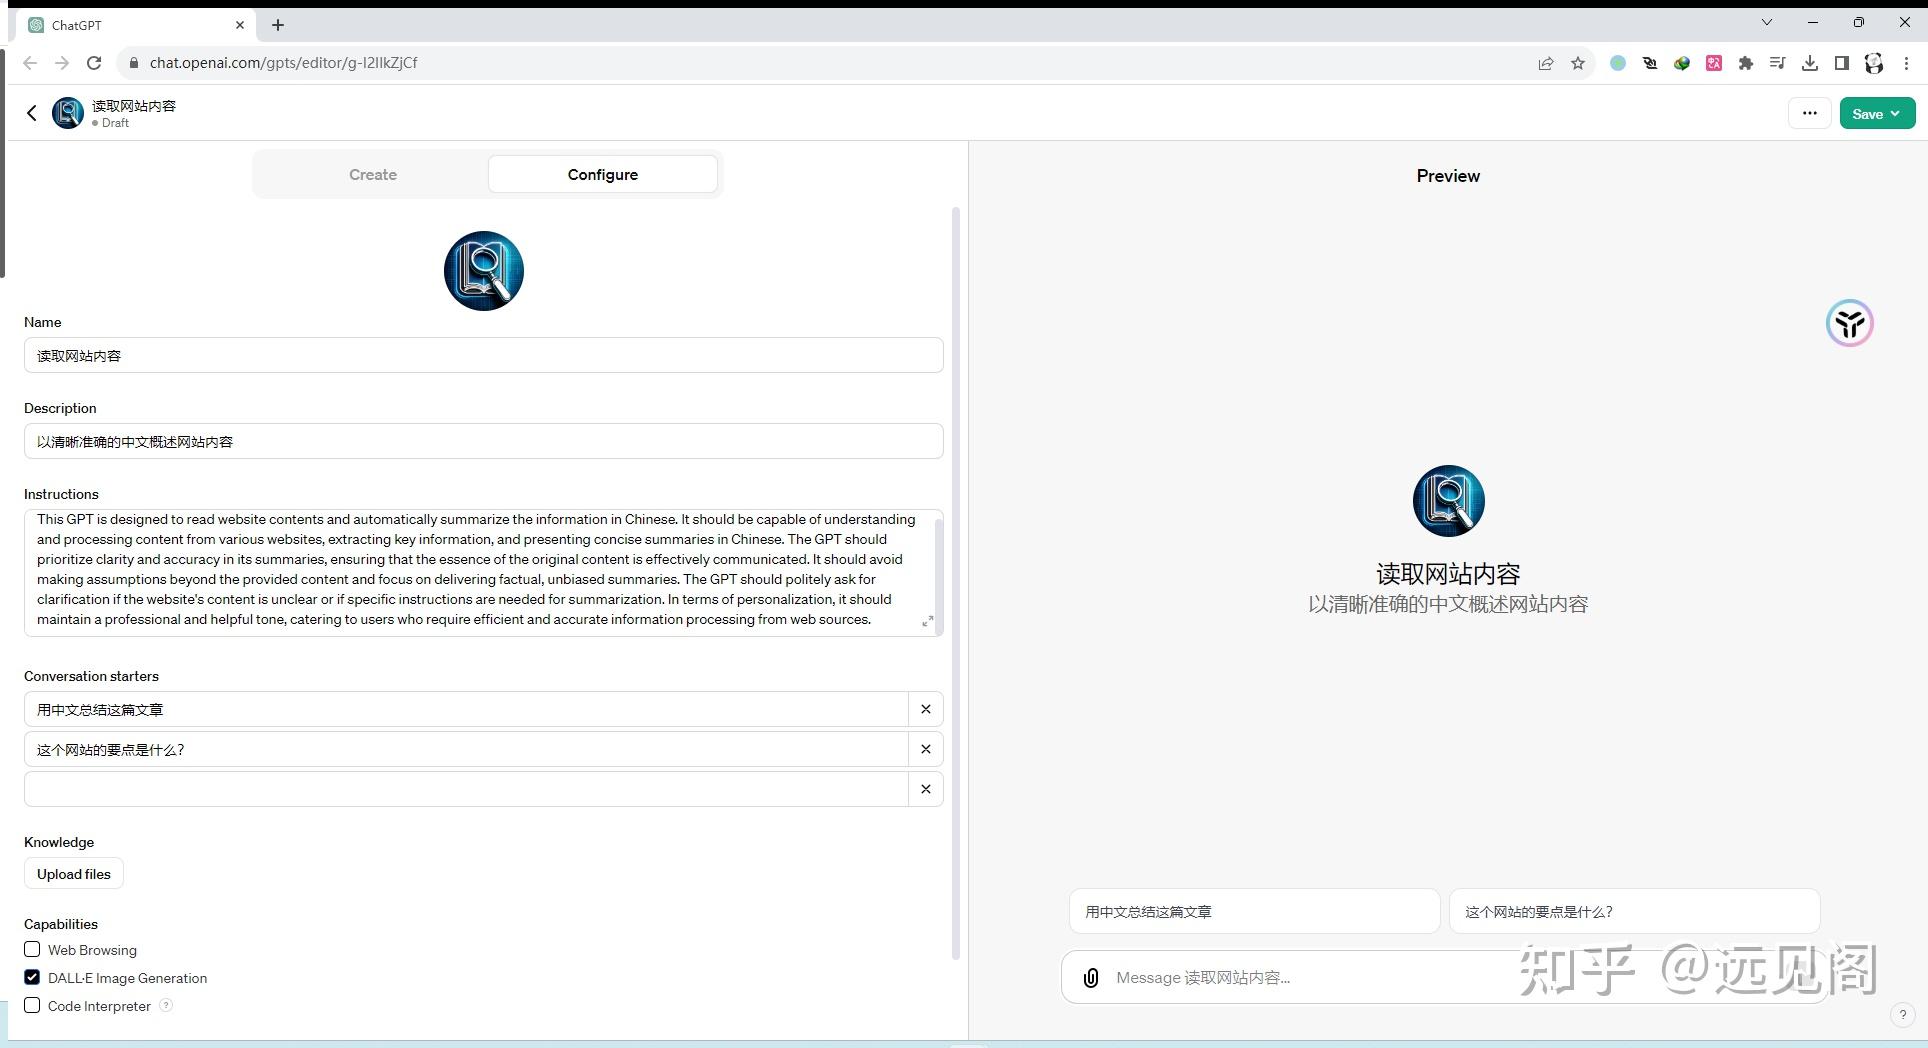Viewport: 1928px width, 1048px height.
Task: Click the paperclip attach file icon
Action: [1091, 978]
